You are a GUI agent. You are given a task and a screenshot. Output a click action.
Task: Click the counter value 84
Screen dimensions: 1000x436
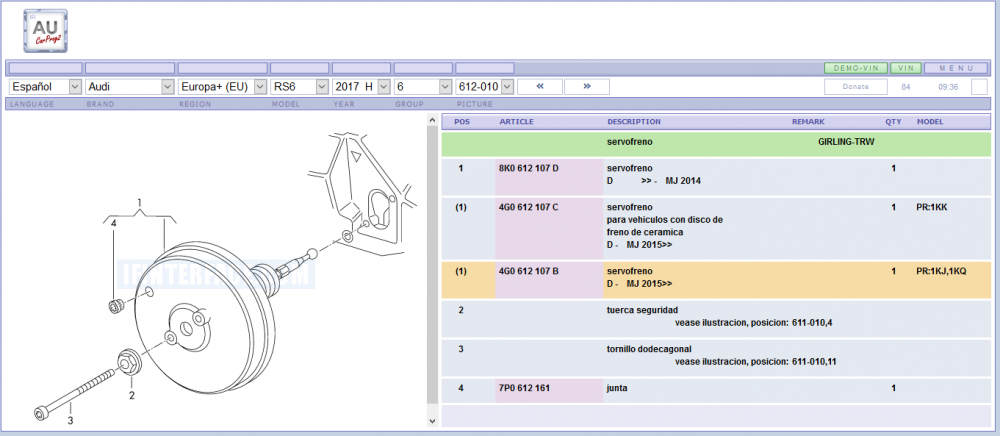[906, 87]
